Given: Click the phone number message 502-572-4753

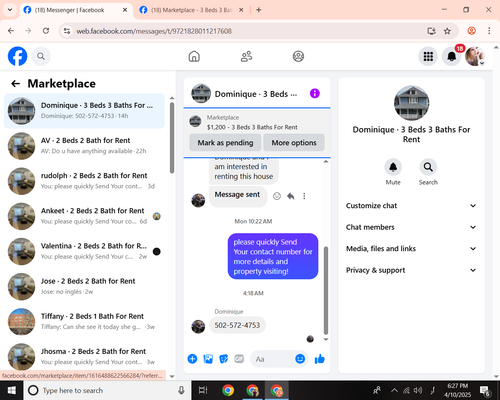Looking at the screenshot, I should (237, 325).
